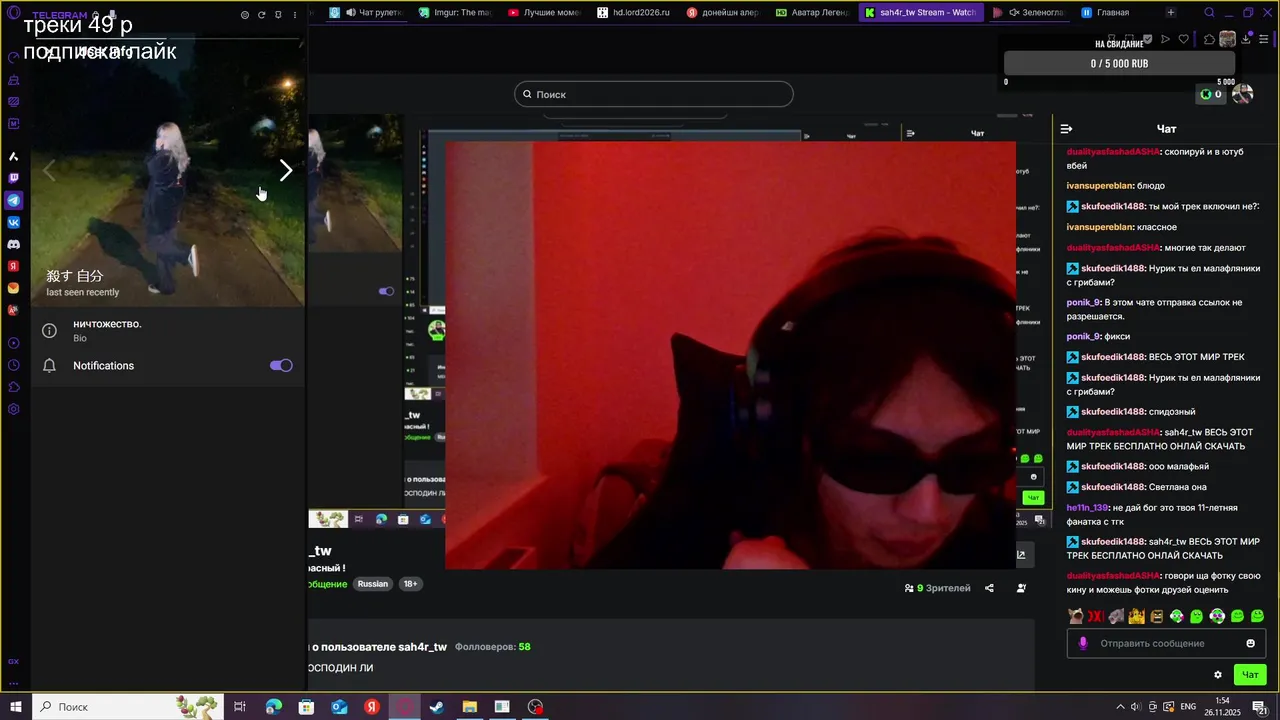
Task: Show previous Telegram profile photo
Action: (x=48, y=171)
